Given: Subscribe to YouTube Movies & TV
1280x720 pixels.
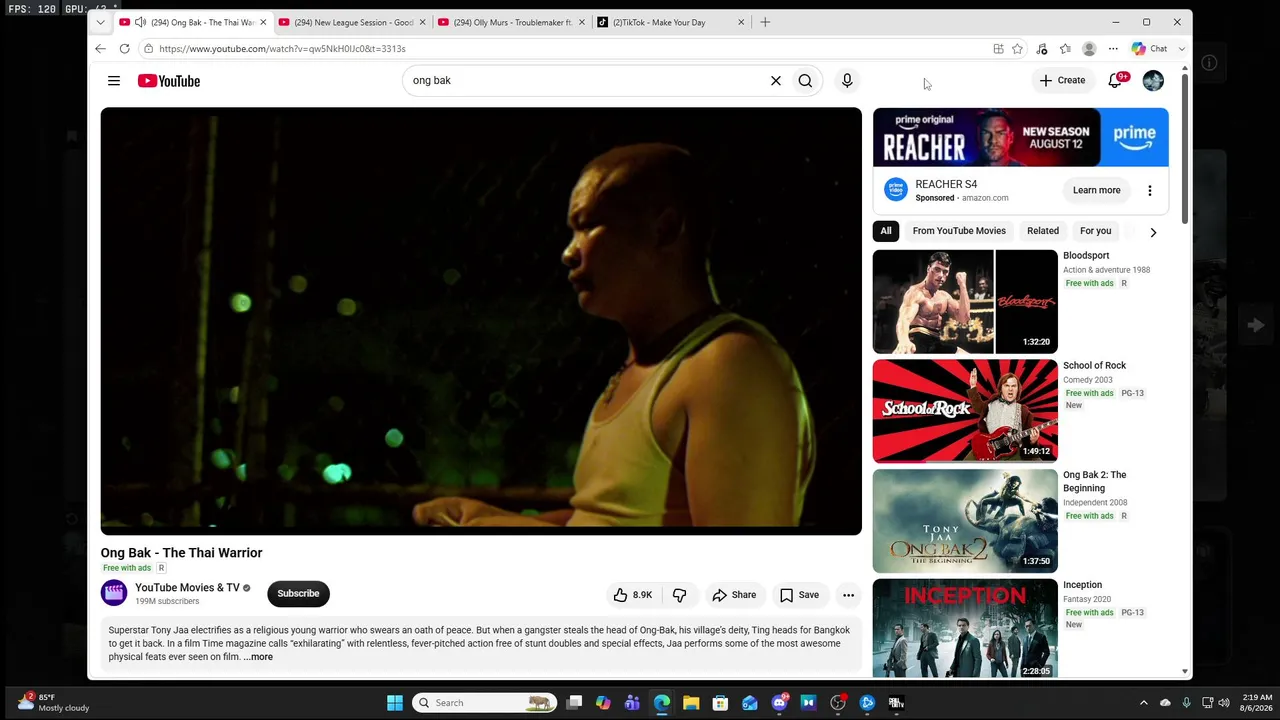Looking at the screenshot, I should 298,594.
